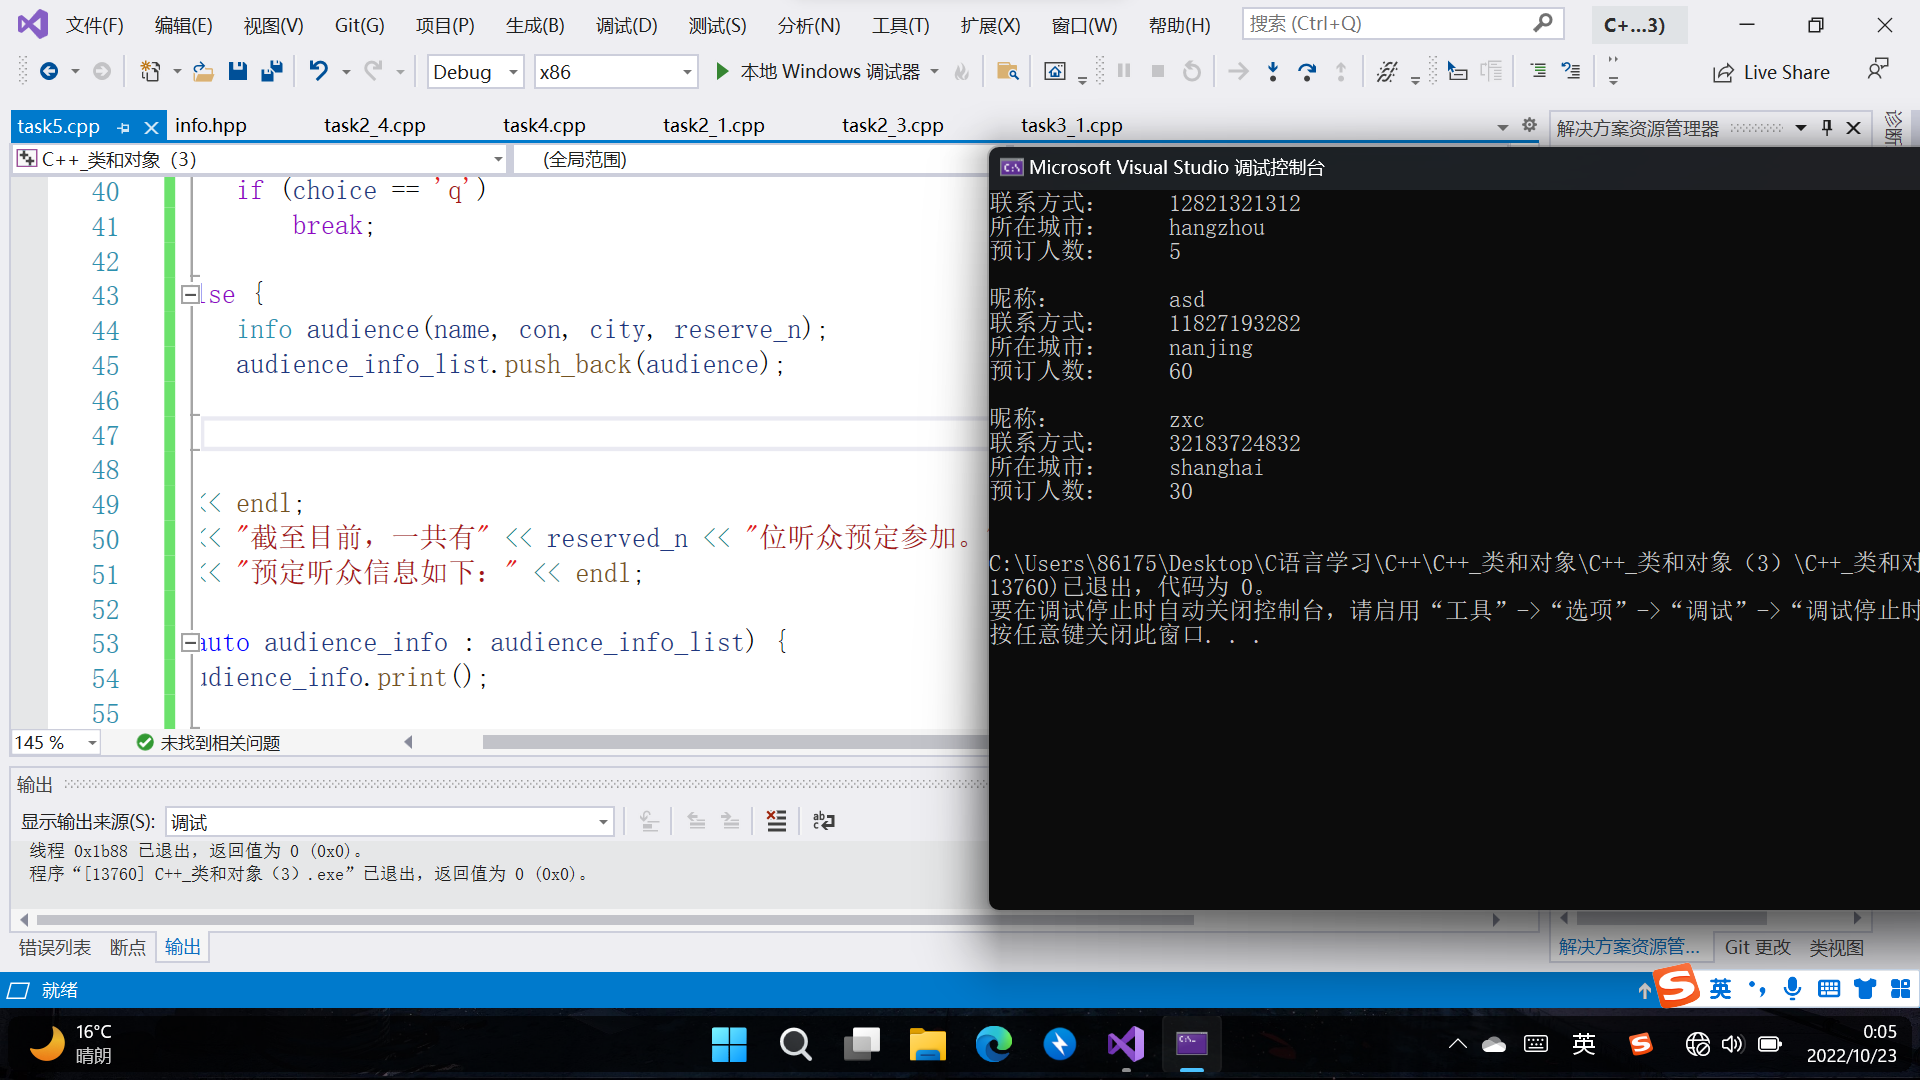Switch to the info.hpp tab

click(210, 125)
